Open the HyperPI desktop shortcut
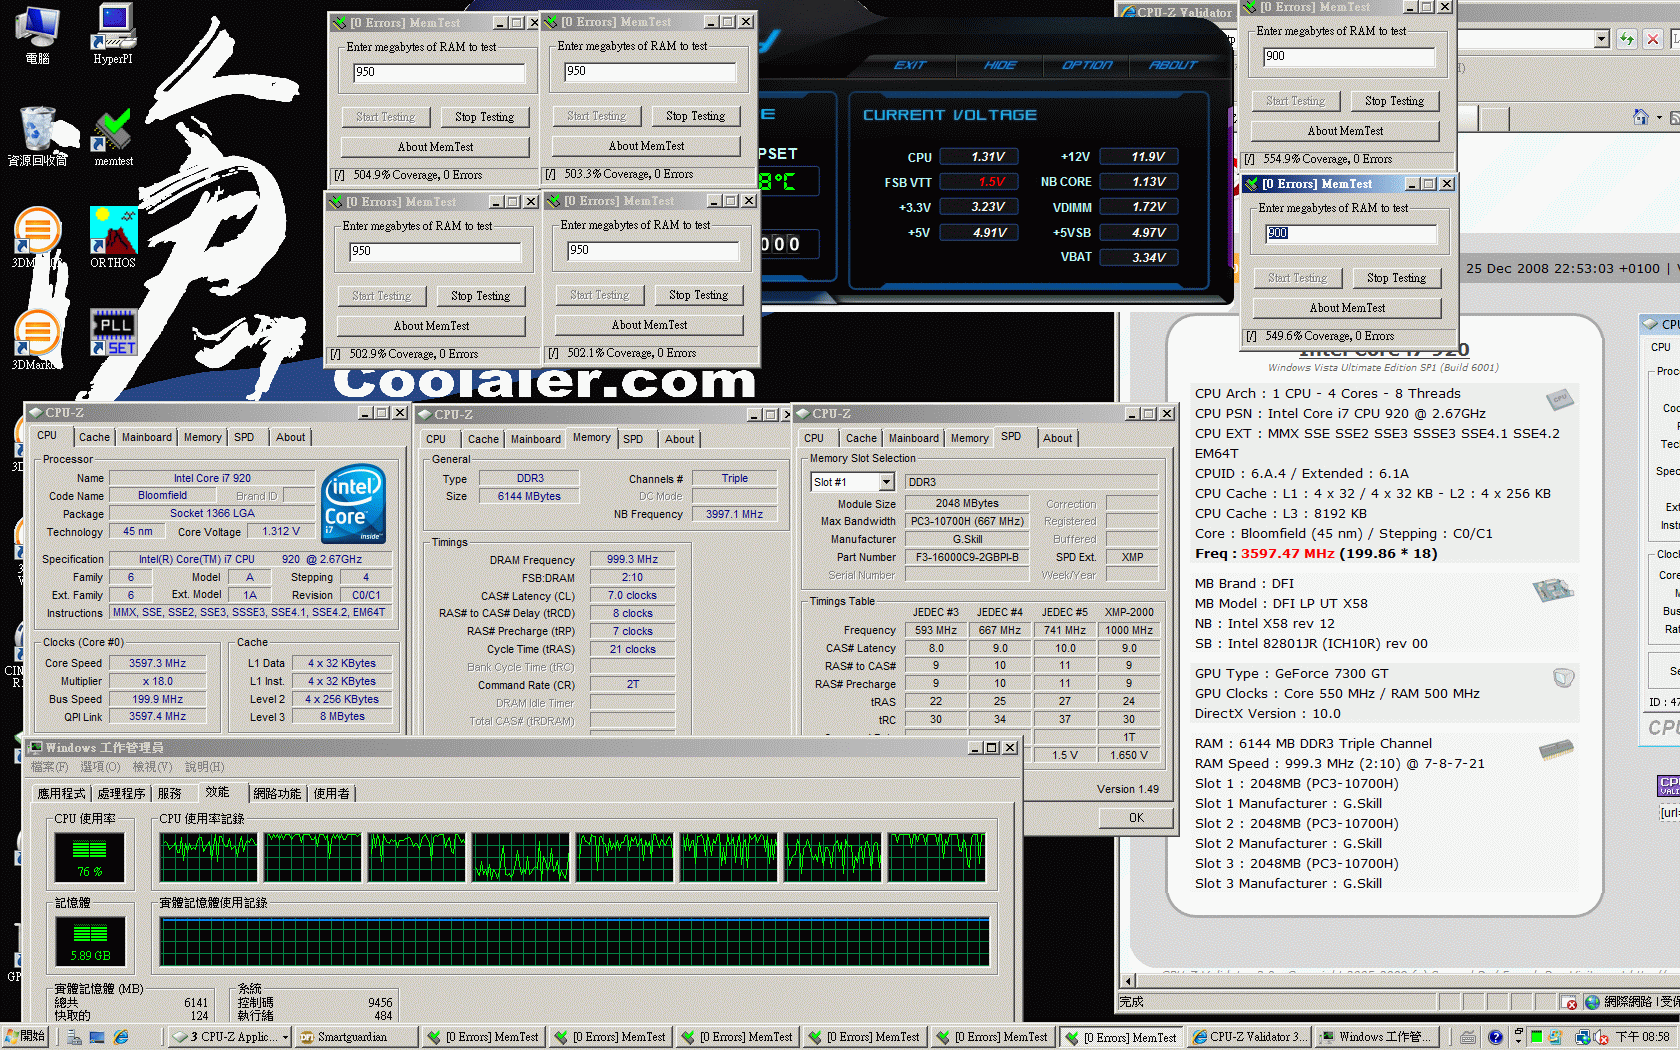The image size is (1680, 1050). [113, 33]
